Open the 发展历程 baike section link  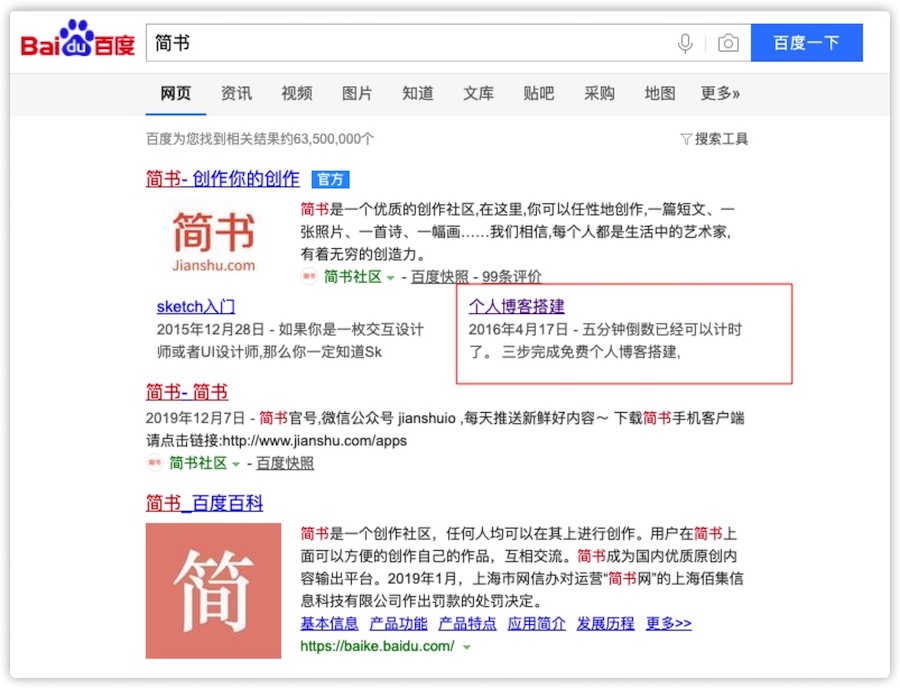[606, 623]
